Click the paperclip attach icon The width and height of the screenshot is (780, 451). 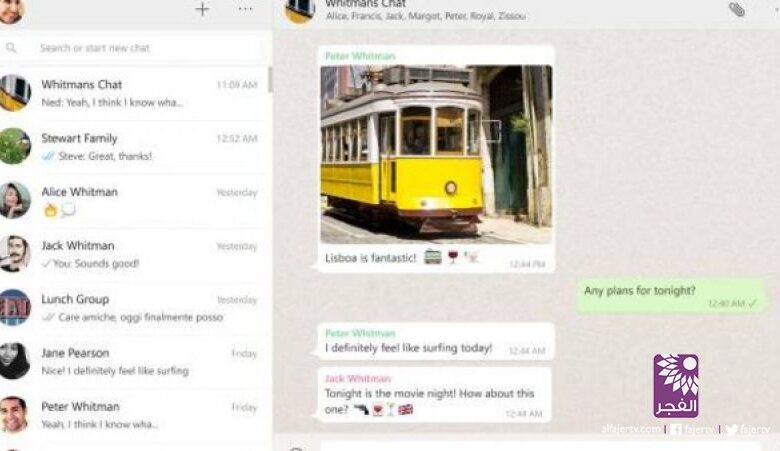pyautogui.click(x=736, y=10)
